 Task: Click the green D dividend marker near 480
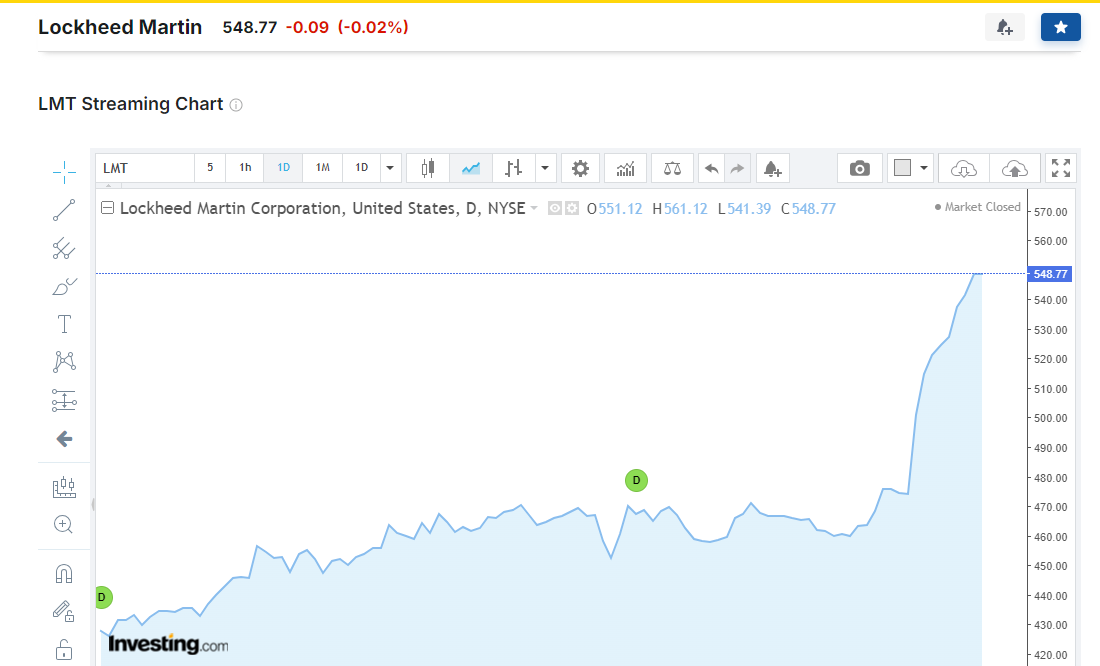coord(636,481)
